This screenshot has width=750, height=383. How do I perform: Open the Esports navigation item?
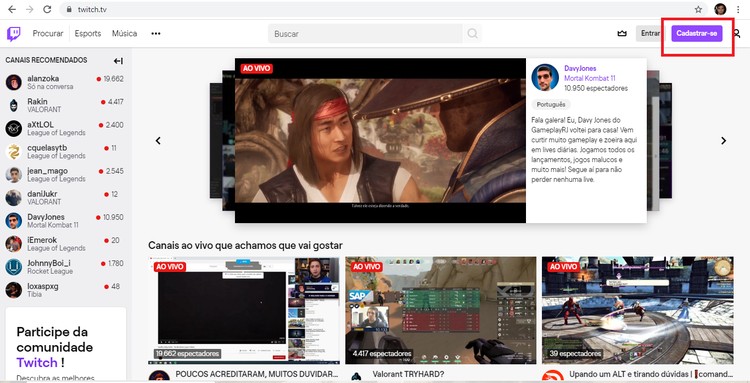88,33
